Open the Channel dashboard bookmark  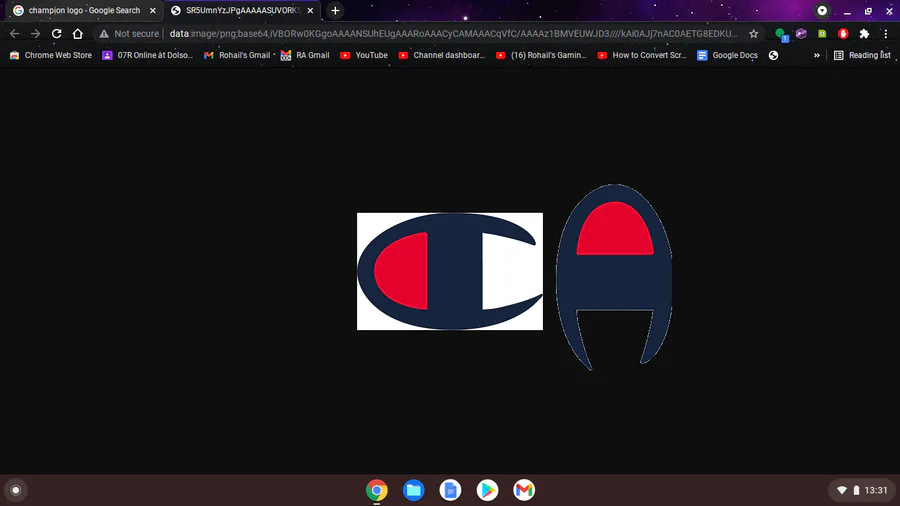tap(441, 56)
